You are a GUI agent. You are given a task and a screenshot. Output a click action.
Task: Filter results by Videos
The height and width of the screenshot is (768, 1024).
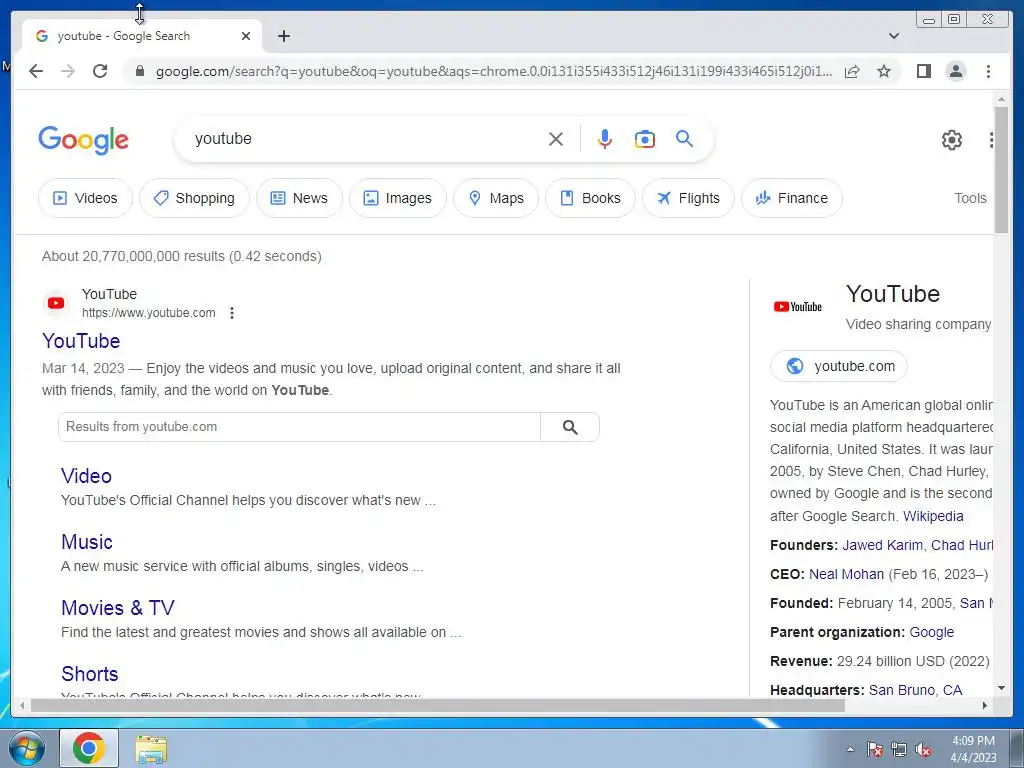85,198
